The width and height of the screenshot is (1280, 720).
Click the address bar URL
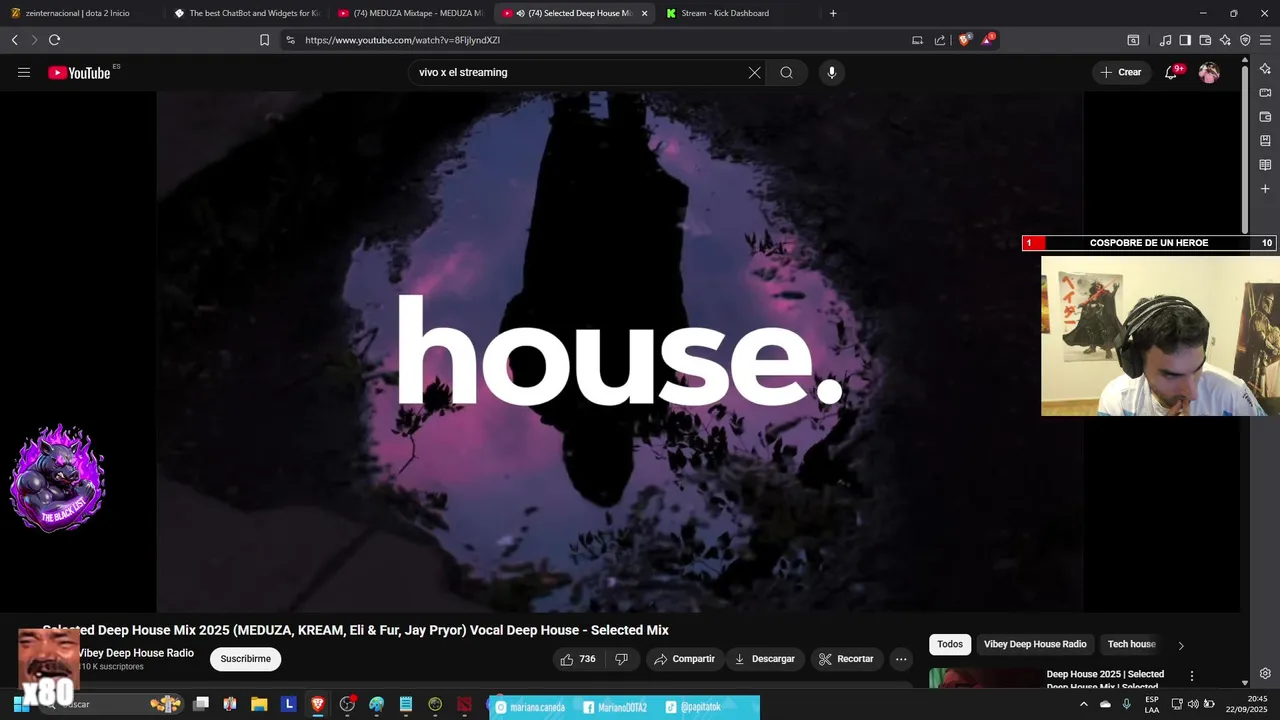pos(402,40)
